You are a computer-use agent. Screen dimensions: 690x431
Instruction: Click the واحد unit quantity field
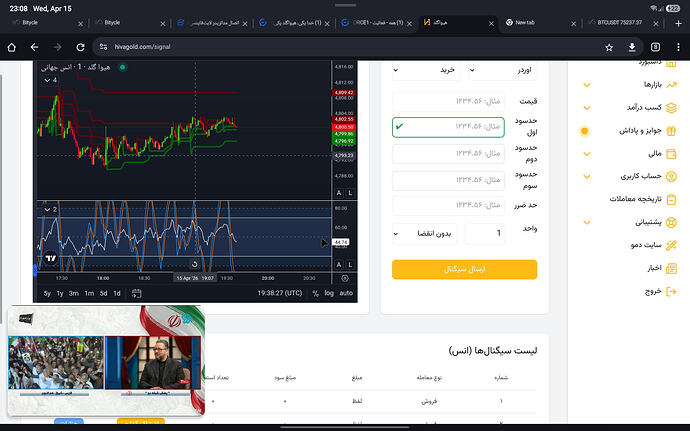485,233
